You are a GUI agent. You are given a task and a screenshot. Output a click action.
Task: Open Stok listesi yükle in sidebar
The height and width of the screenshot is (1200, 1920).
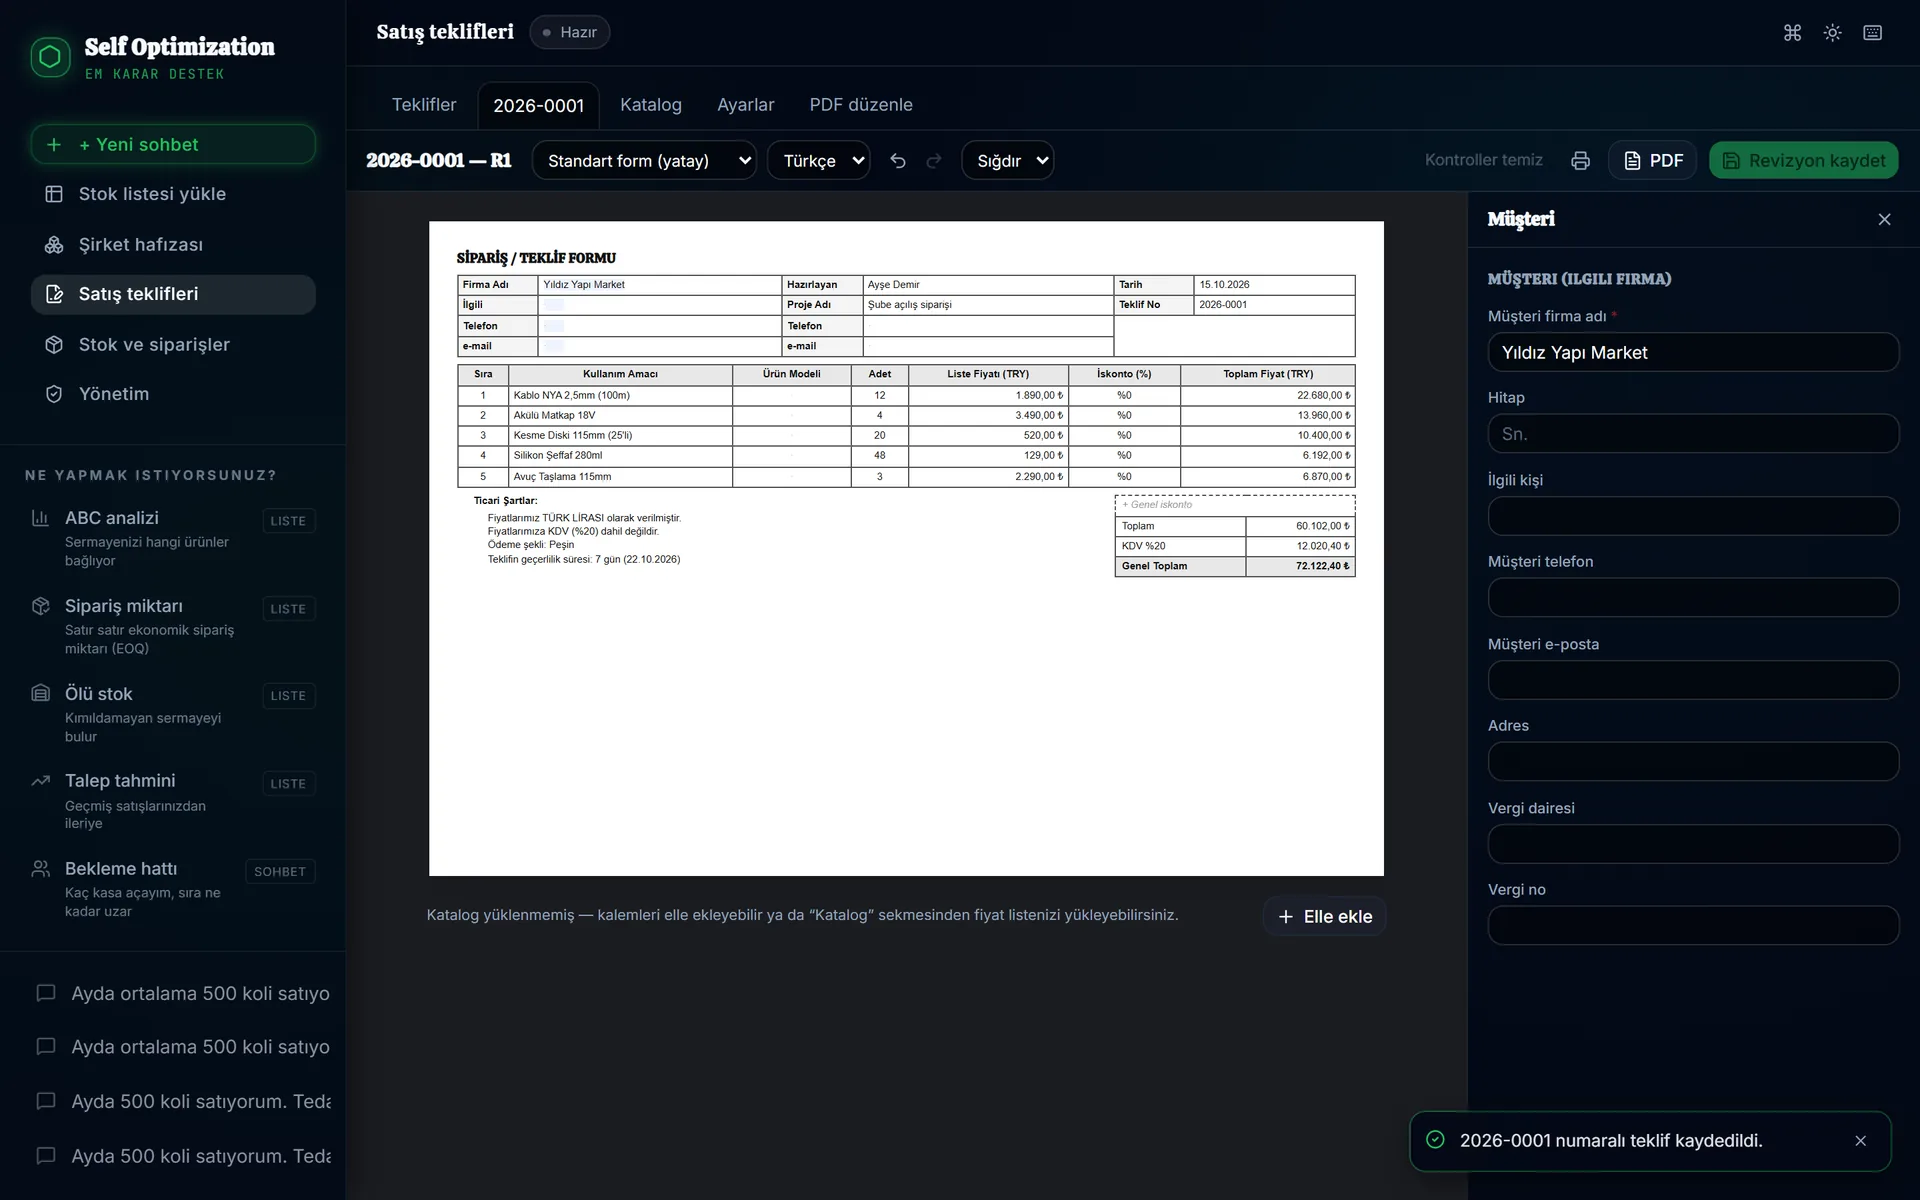coord(173,194)
